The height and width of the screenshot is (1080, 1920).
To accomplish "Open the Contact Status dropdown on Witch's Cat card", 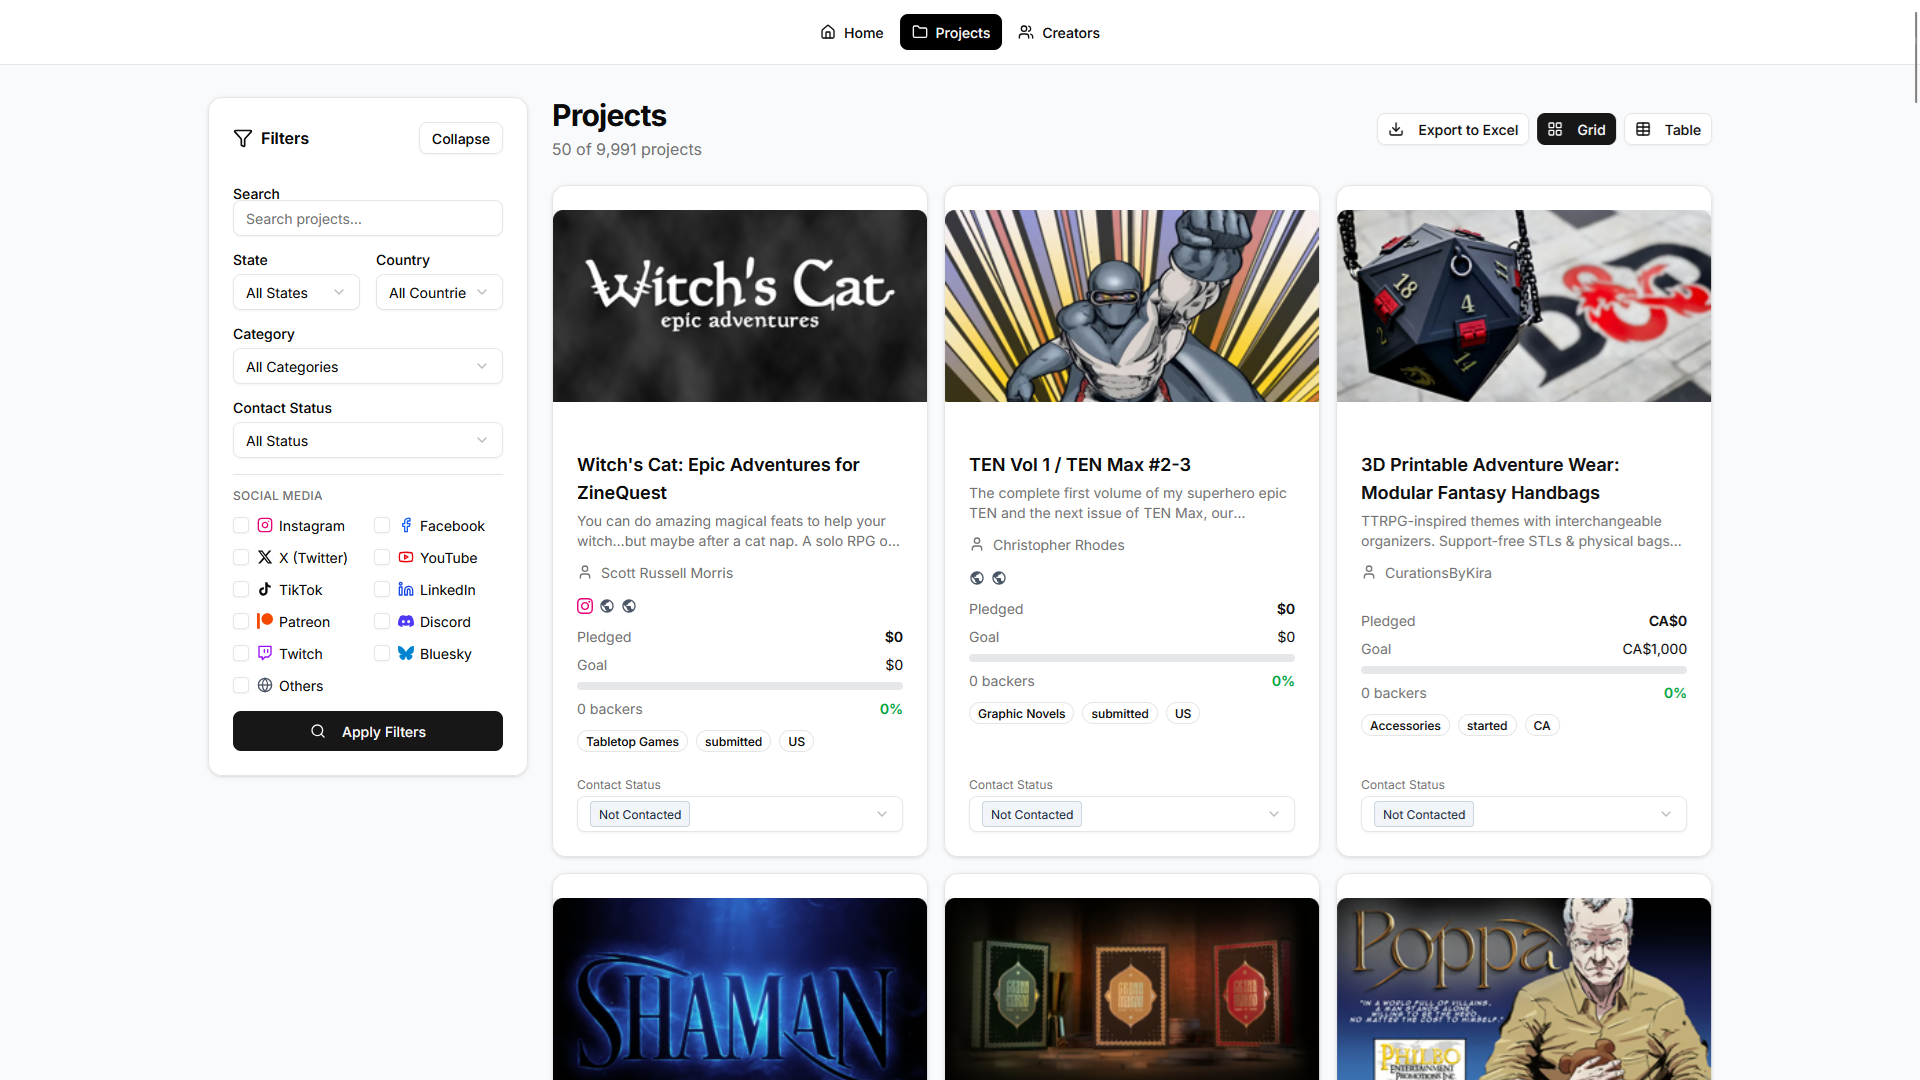I will click(739, 814).
